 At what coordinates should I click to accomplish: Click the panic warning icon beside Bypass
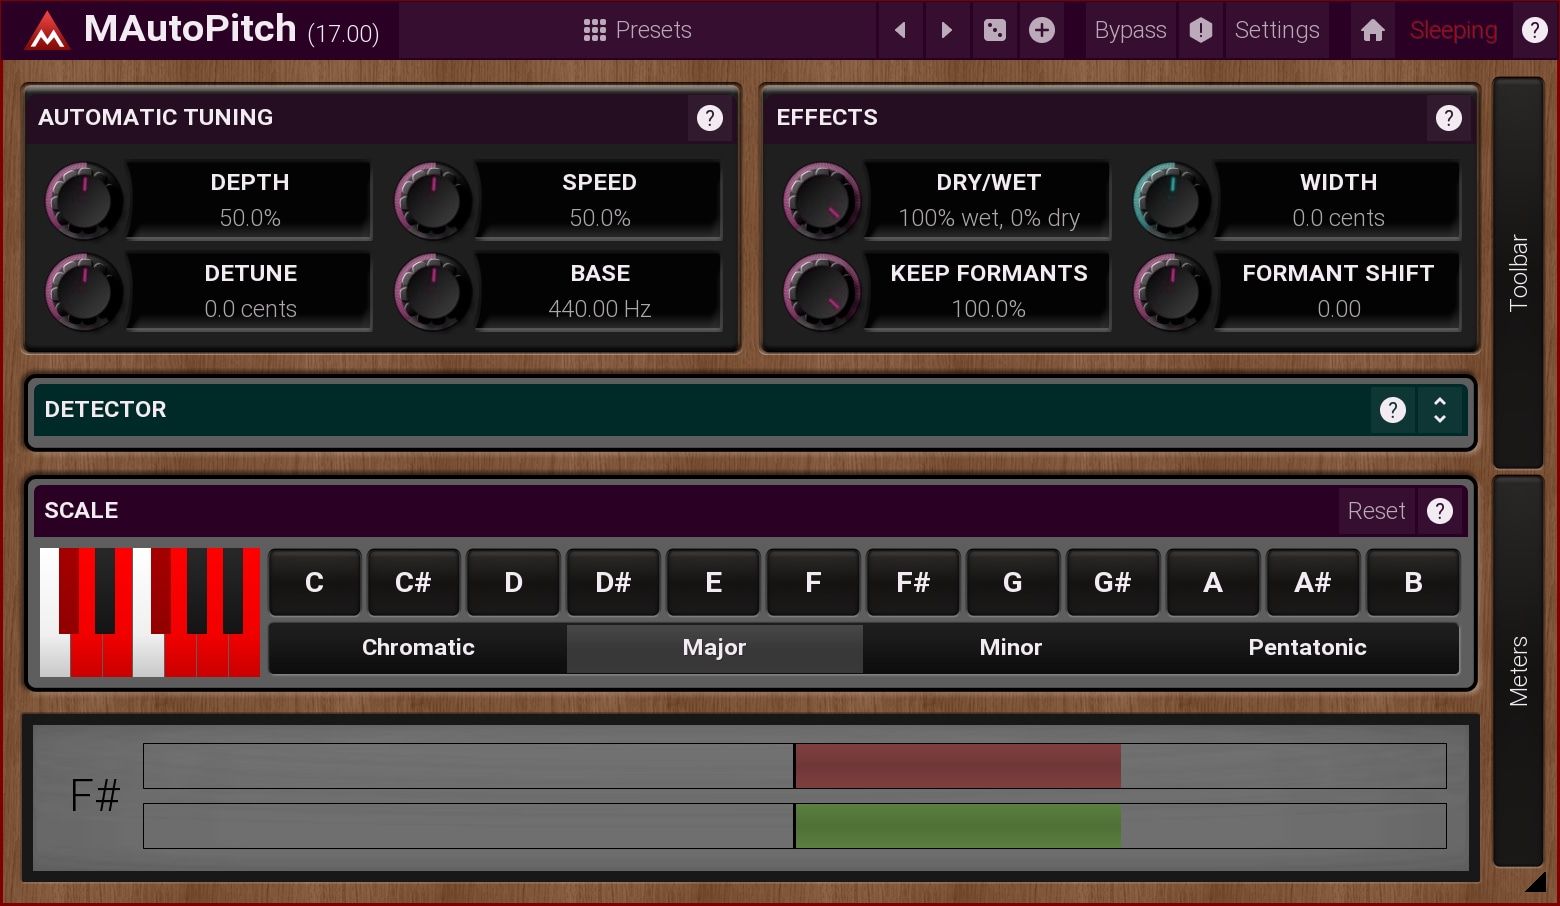coord(1201,30)
